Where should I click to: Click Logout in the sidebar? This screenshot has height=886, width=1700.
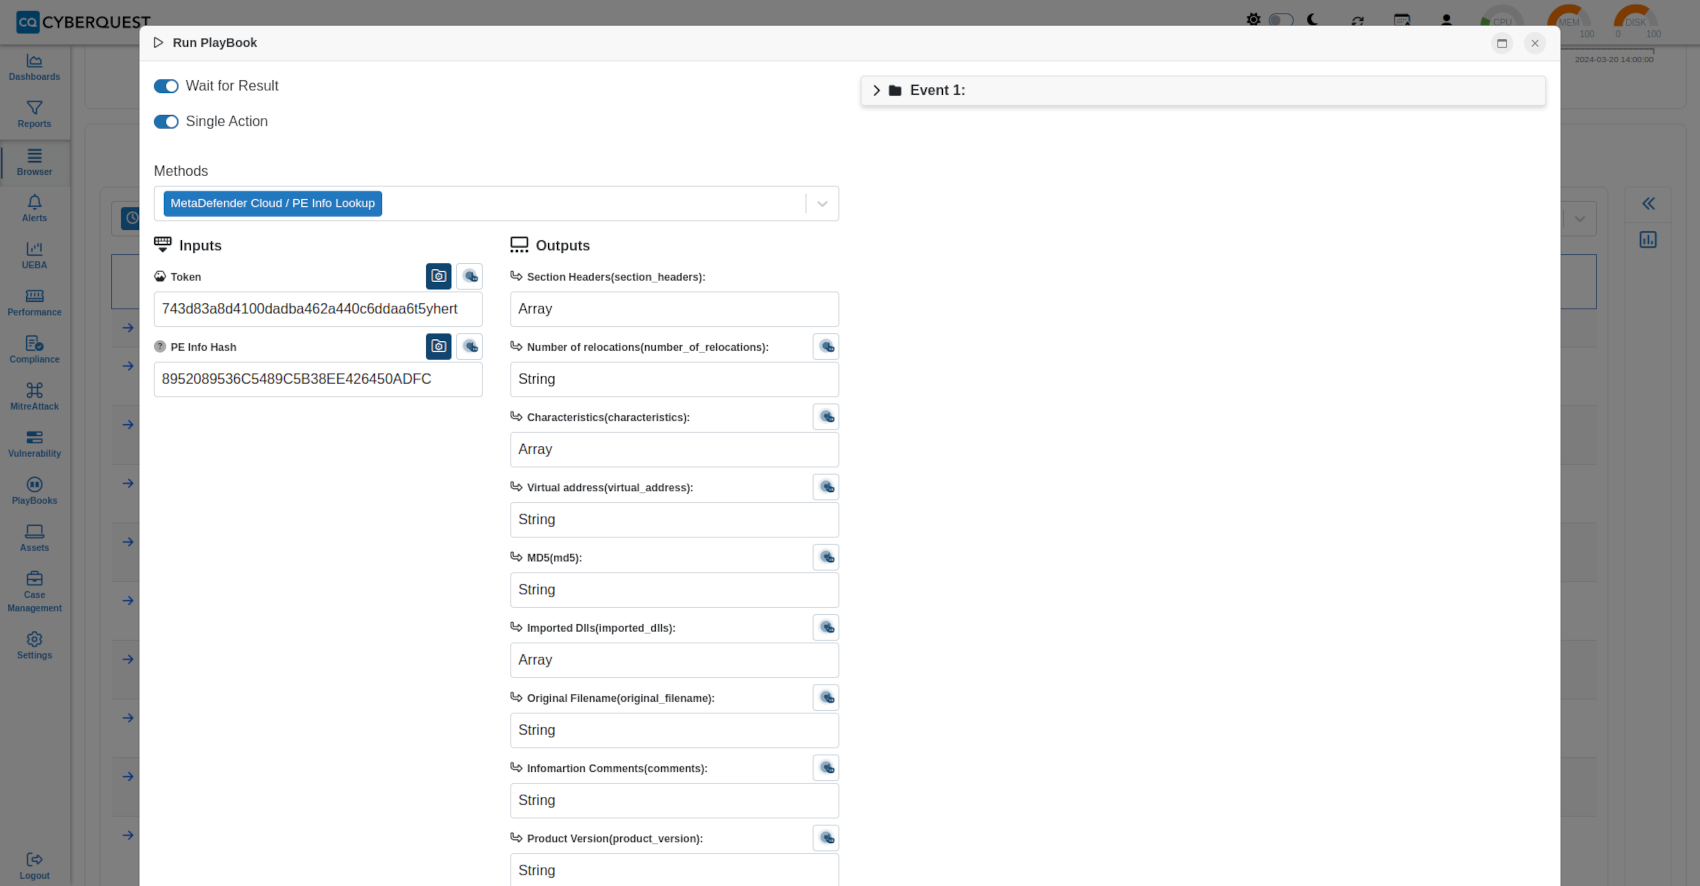tap(35, 866)
